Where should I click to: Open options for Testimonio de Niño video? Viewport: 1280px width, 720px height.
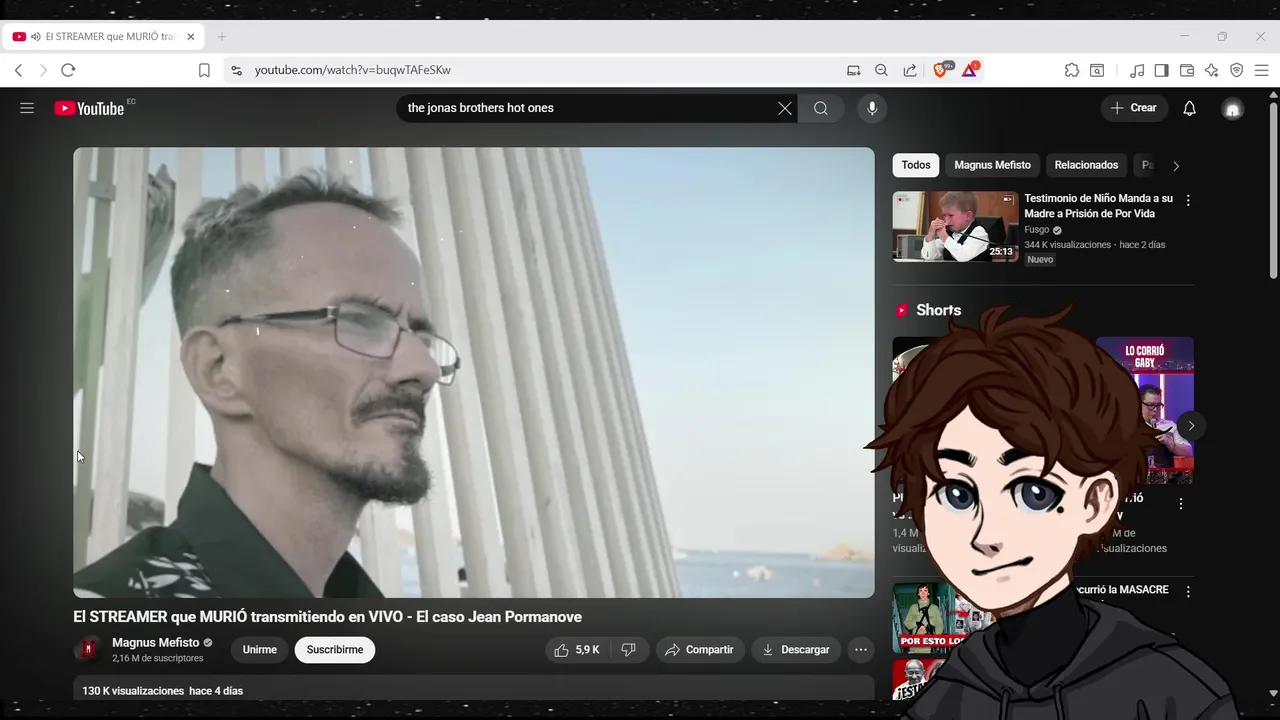(x=1188, y=200)
